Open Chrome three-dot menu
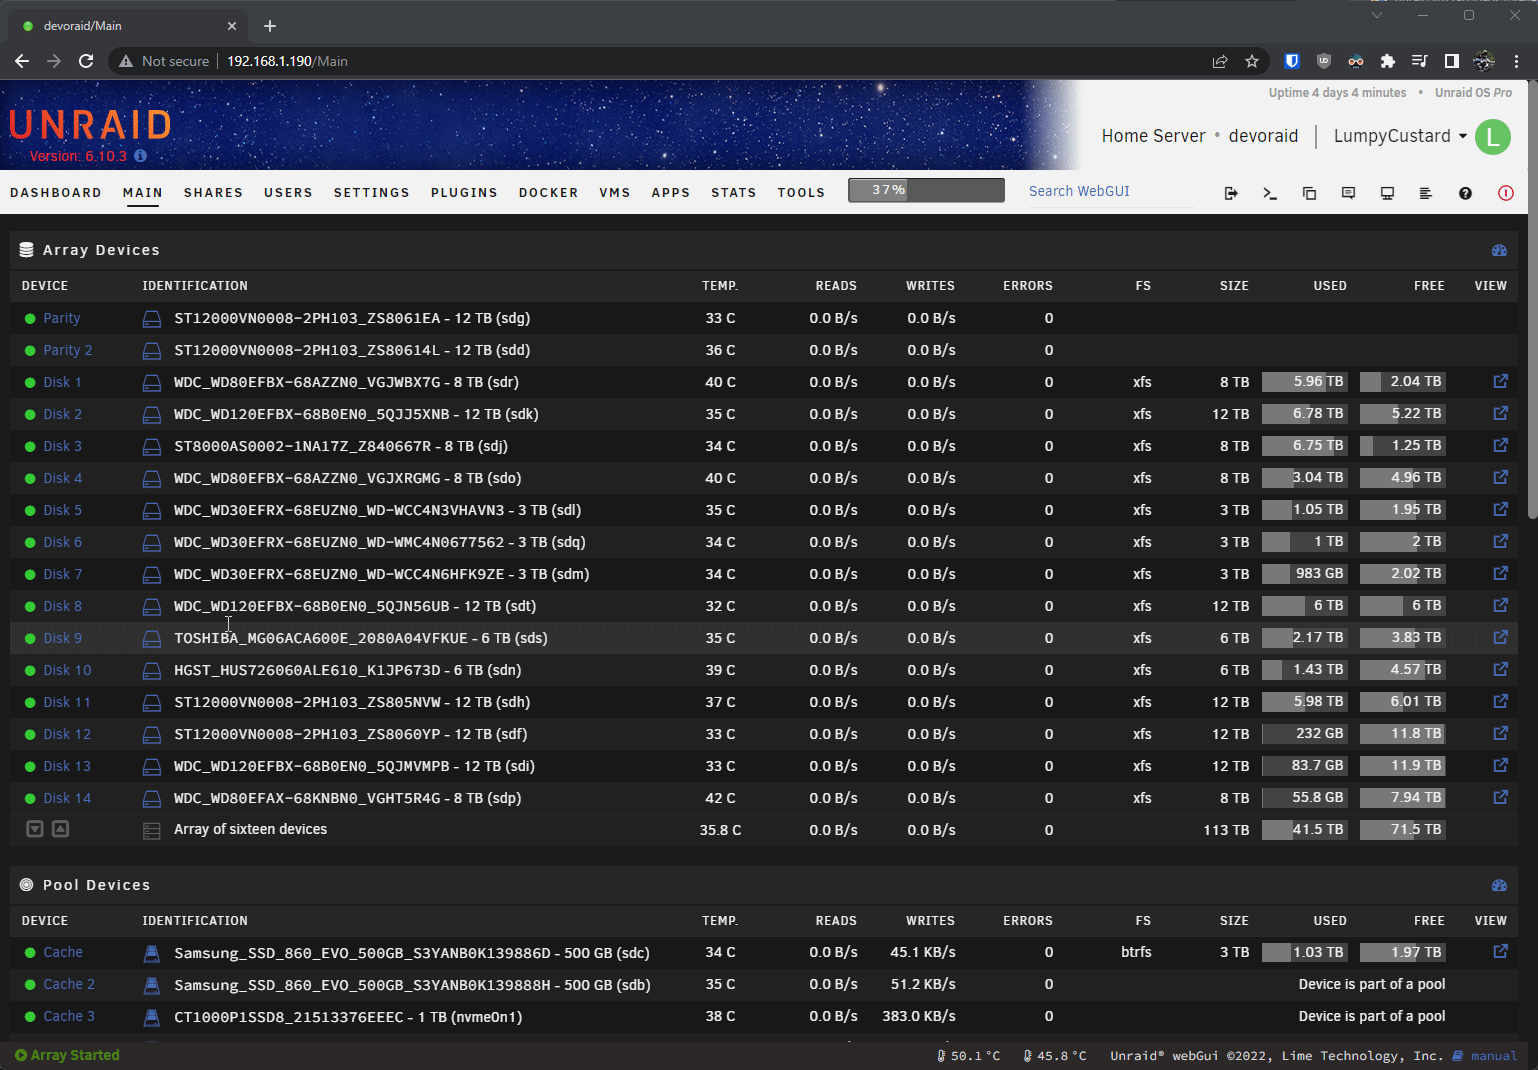This screenshot has width=1538, height=1070. click(x=1517, y=61)
